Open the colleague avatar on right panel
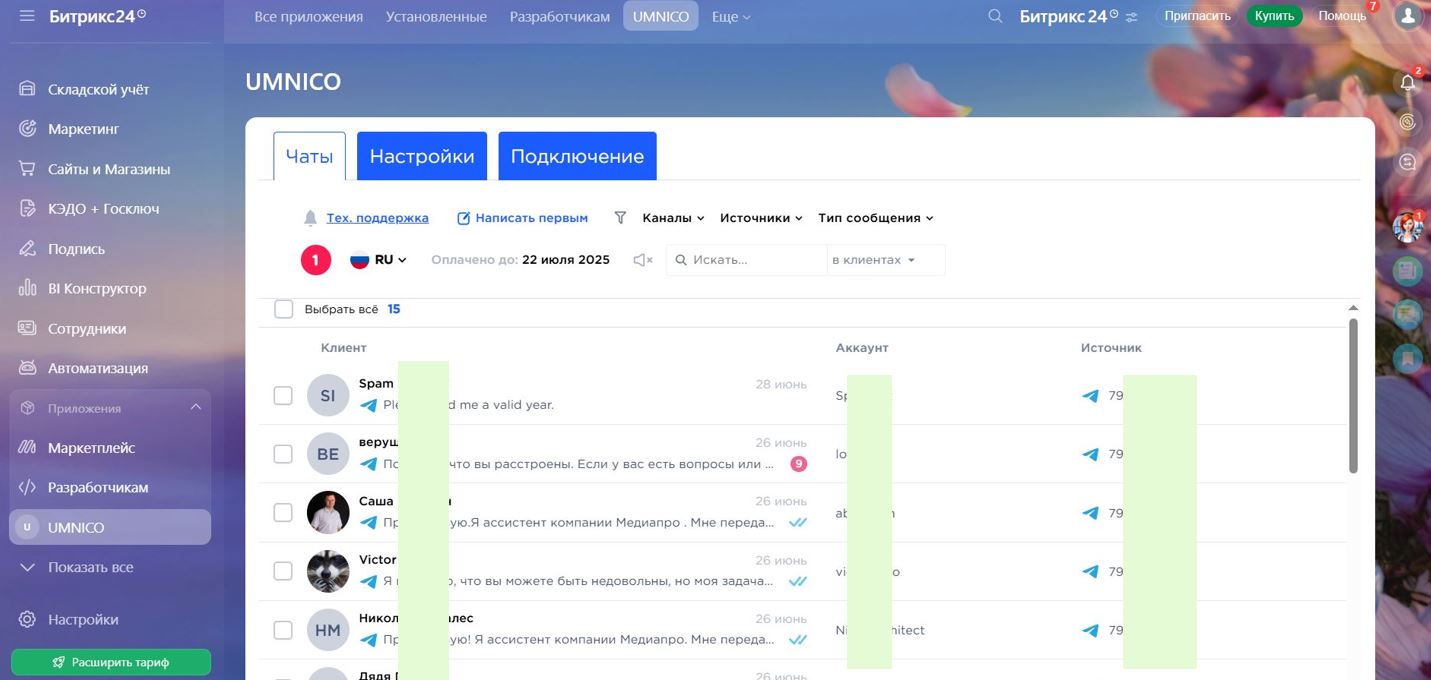 (x=1408, y=227)
